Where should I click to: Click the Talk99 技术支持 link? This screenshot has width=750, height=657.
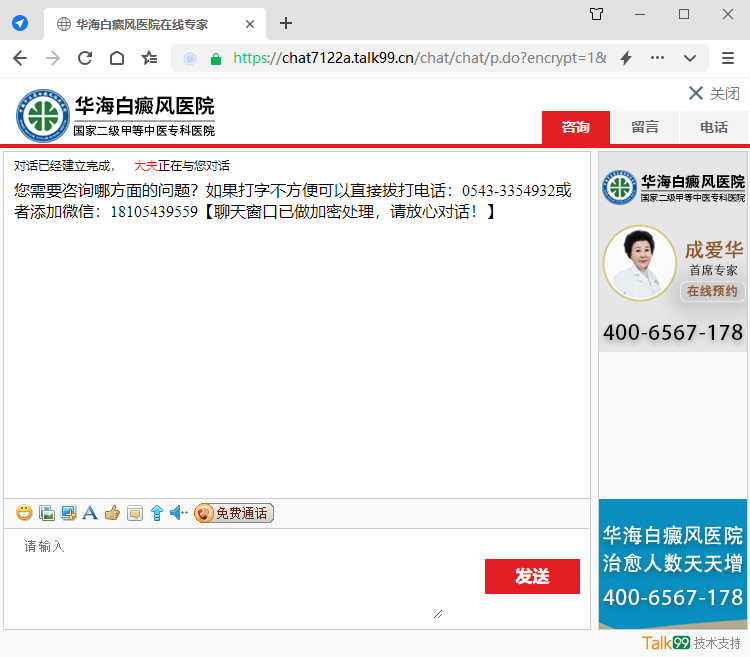click(x=691, y=643)
